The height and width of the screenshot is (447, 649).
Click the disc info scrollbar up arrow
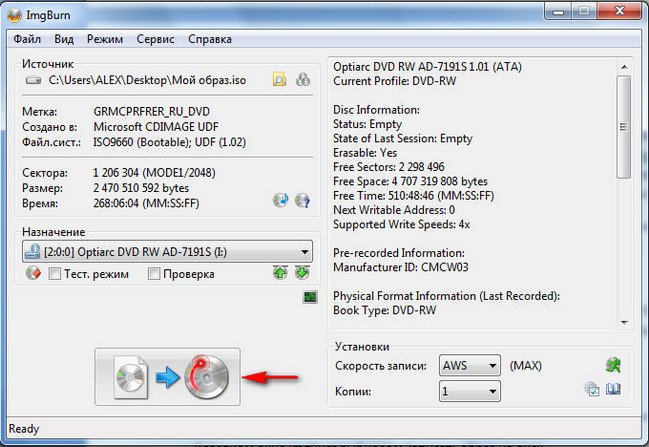click(624, 67)
